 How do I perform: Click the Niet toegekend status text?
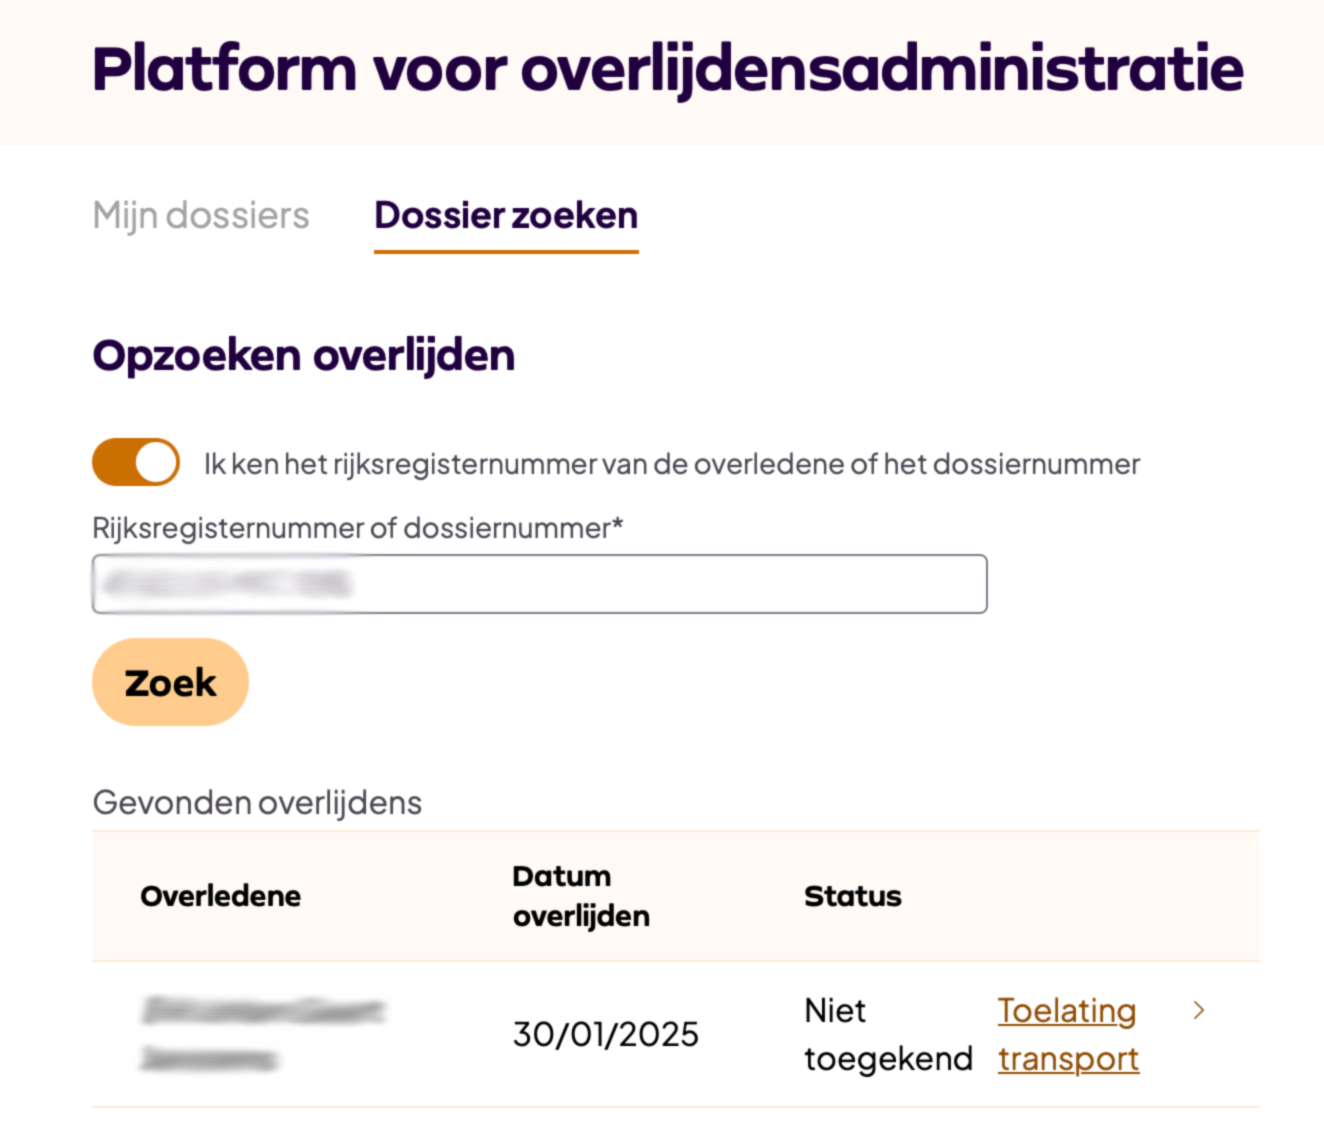[x=887, y=1034]
